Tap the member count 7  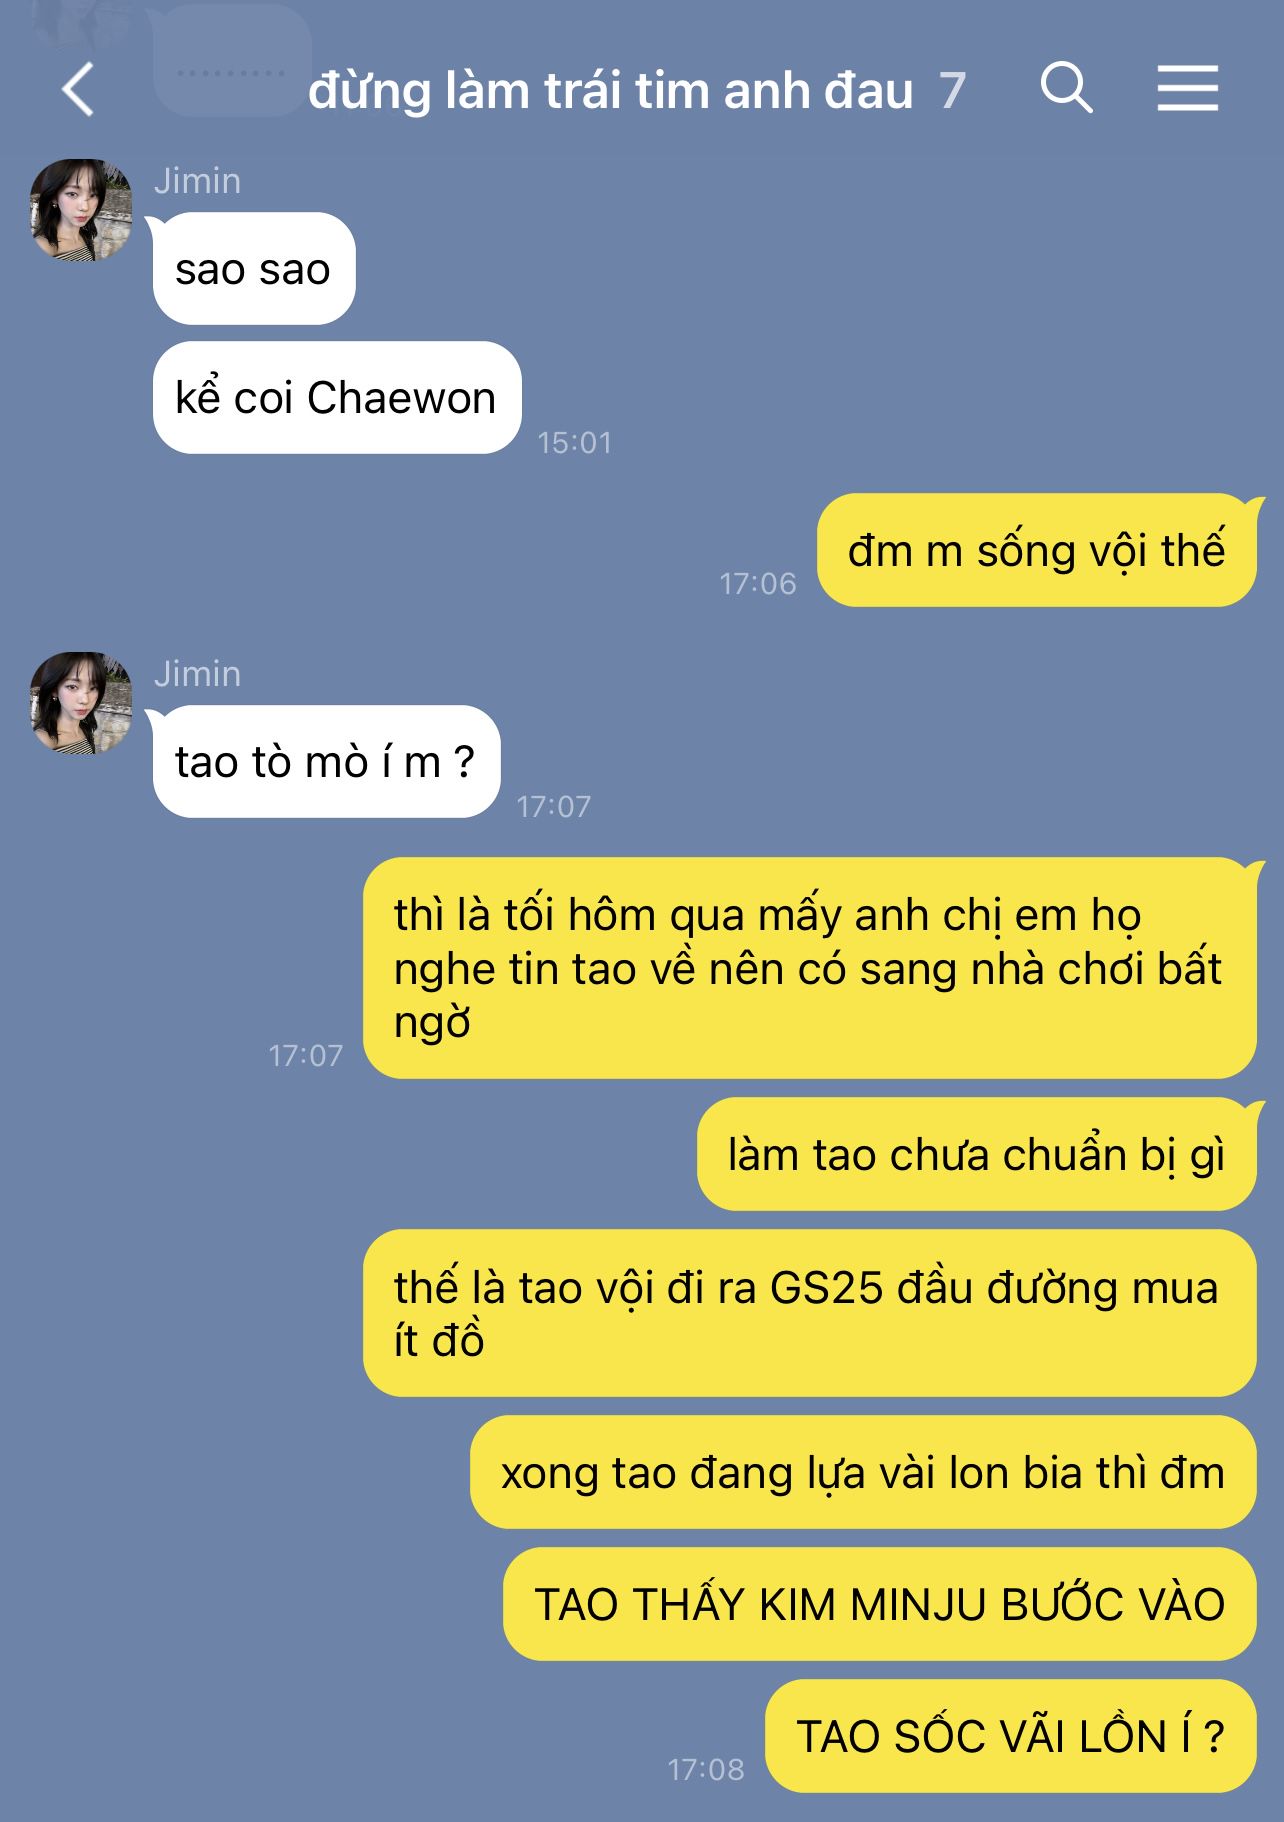[x=952, y=91]
